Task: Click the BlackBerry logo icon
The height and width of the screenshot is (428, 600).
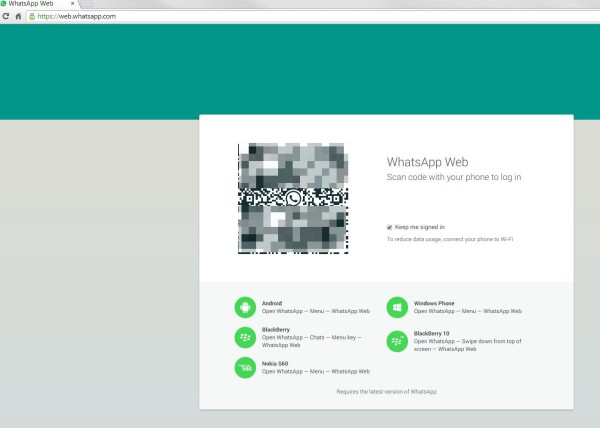Action: point(245,337)
